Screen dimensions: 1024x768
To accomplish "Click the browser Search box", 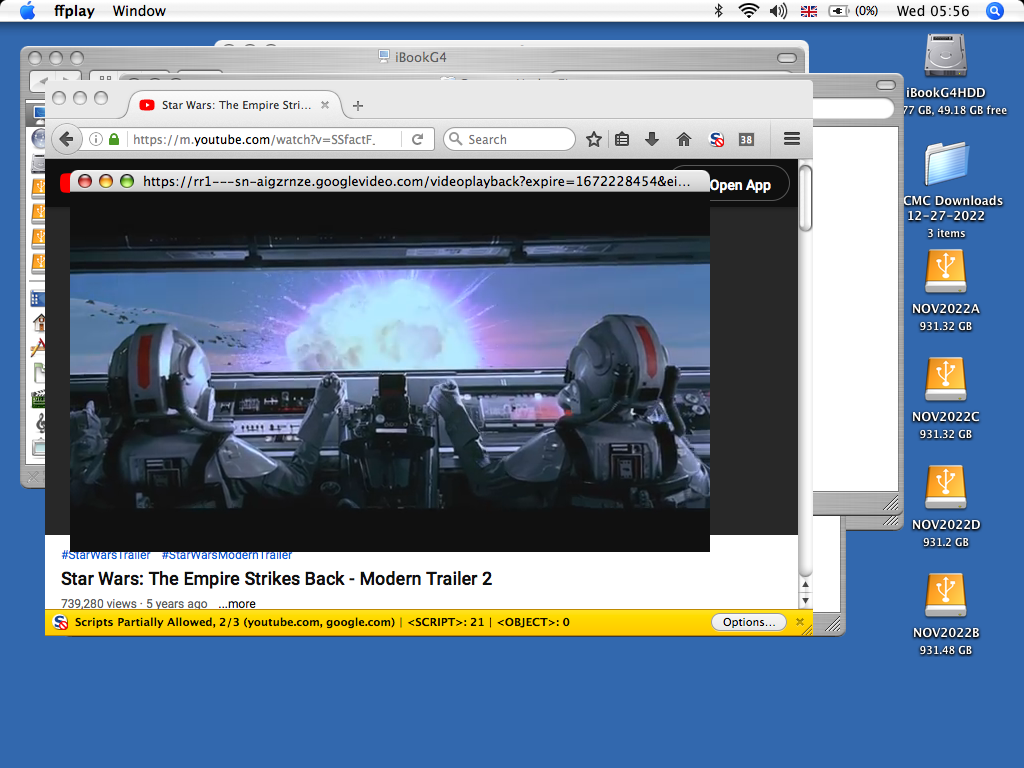I will [509, 139].
